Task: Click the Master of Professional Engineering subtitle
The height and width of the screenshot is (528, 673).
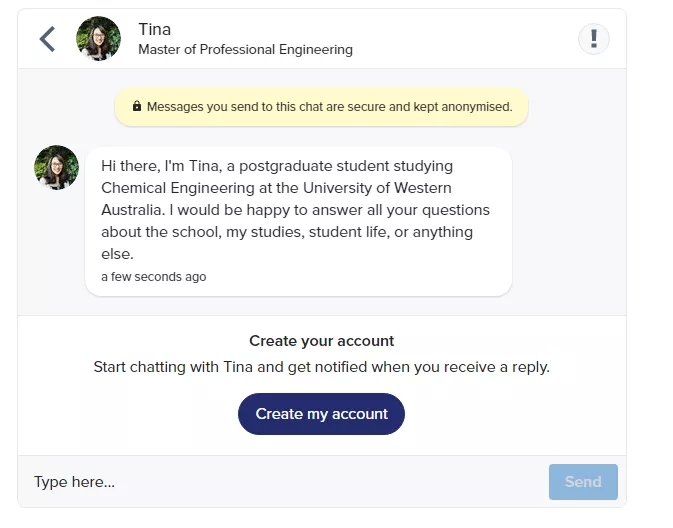Action: click(x=245, y=49)
